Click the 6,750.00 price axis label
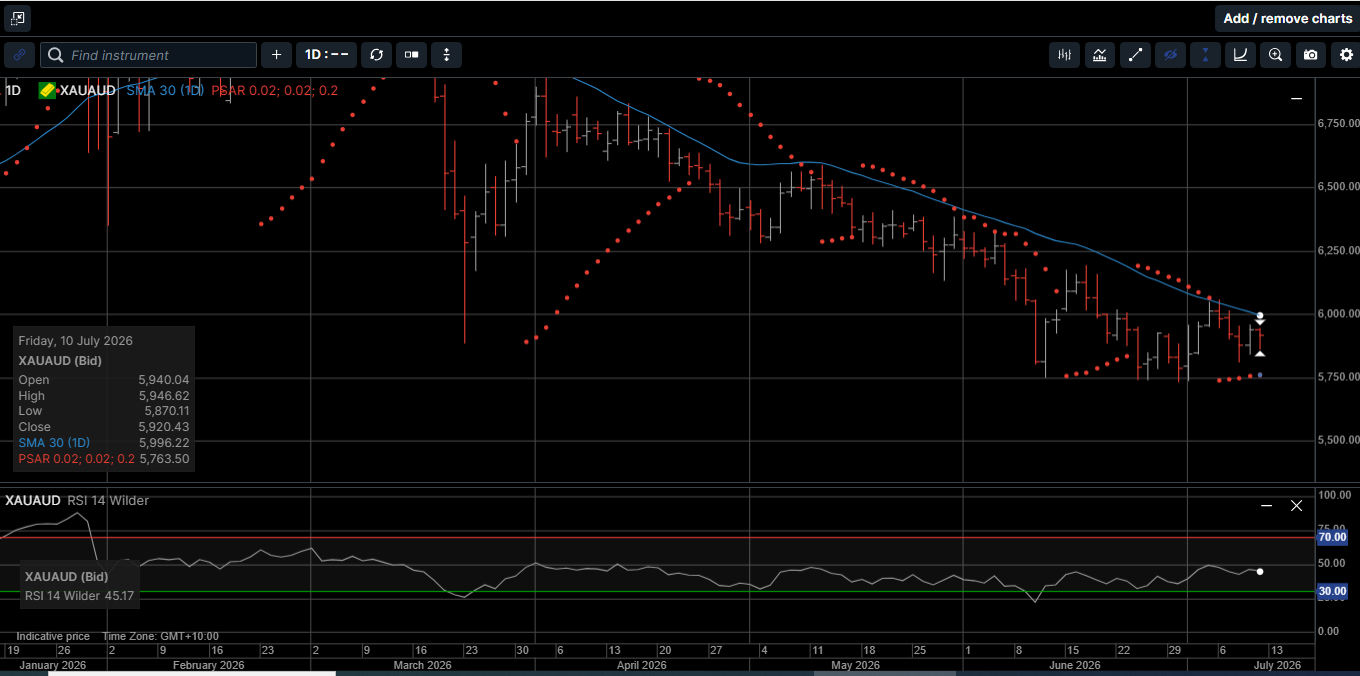Viewport: 1360px width, 676px height. [x=1338, y=123]
